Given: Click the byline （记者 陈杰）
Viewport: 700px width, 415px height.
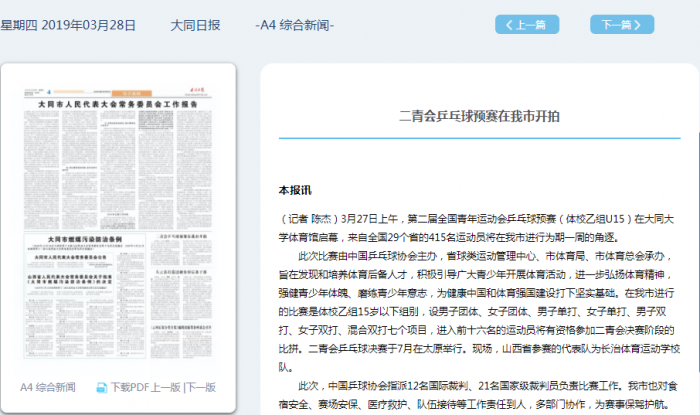Looking at the screenshot, I should click(308, 219).
